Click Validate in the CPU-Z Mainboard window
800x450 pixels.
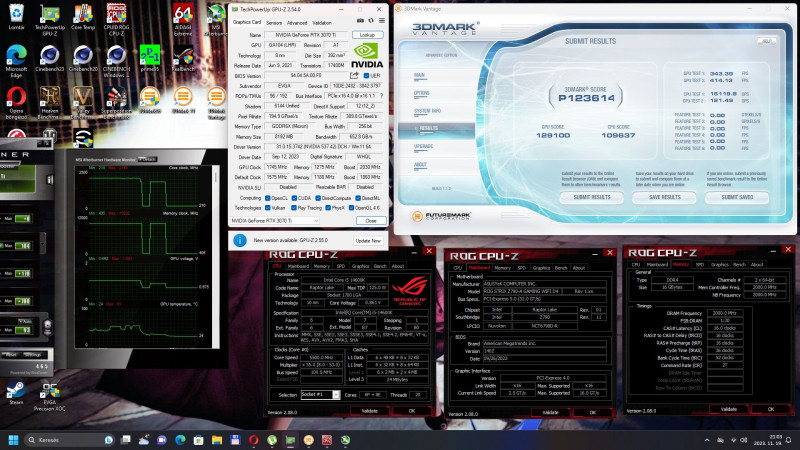coord(551,412)
